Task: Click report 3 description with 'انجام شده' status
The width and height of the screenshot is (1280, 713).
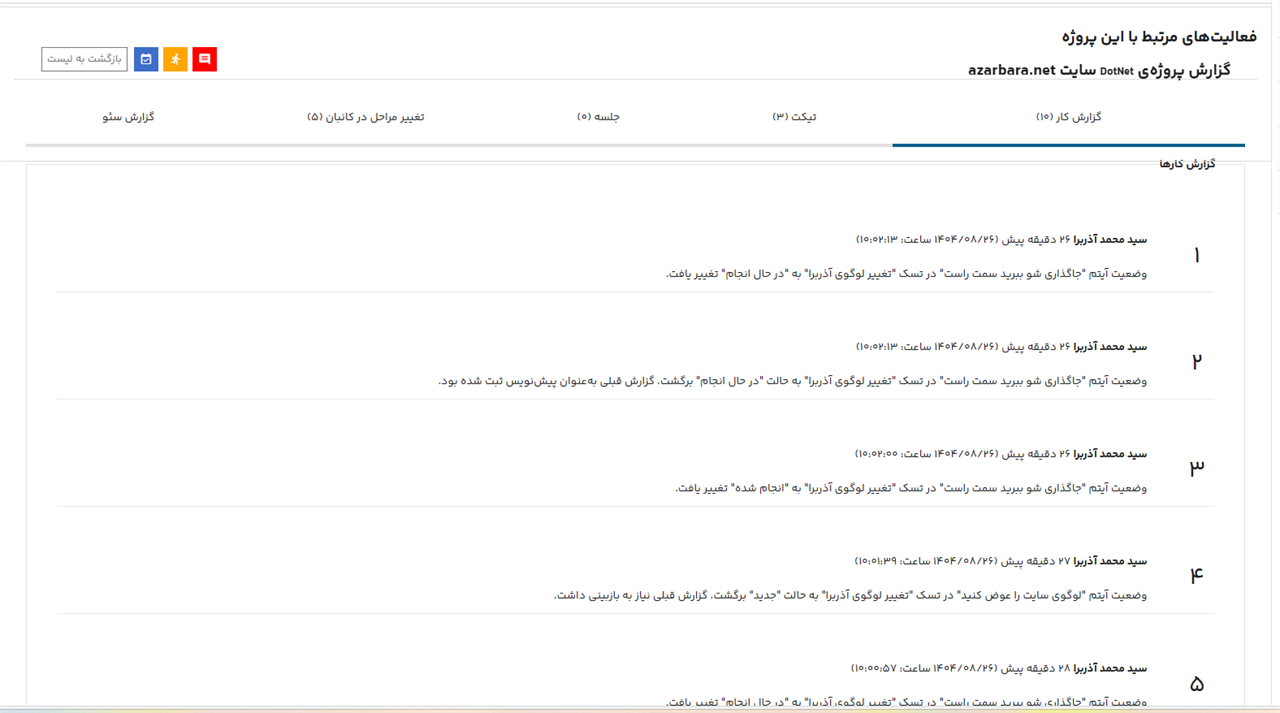Action: coord(910,488)
